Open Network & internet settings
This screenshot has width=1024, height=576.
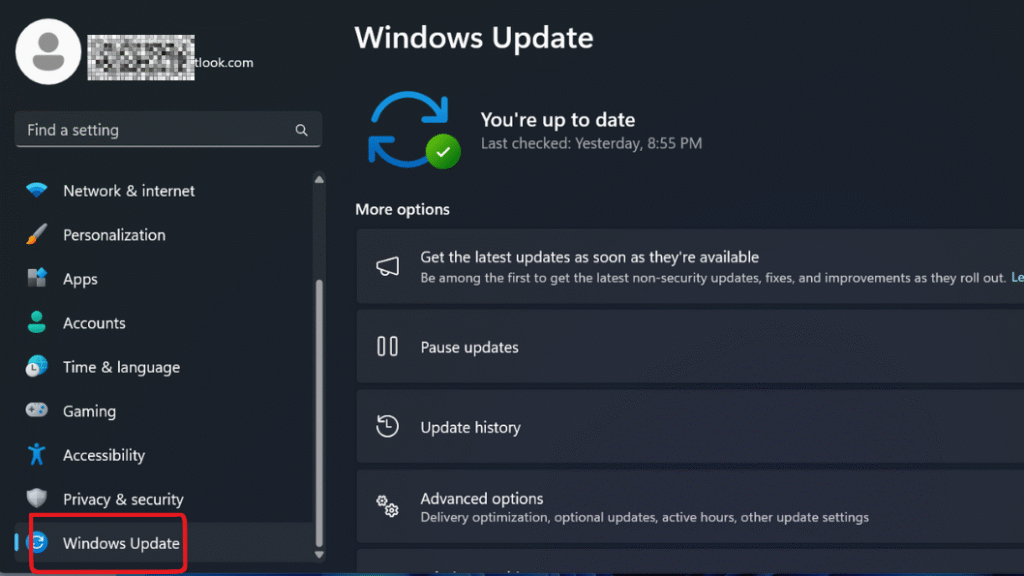(x=165, y=191)
